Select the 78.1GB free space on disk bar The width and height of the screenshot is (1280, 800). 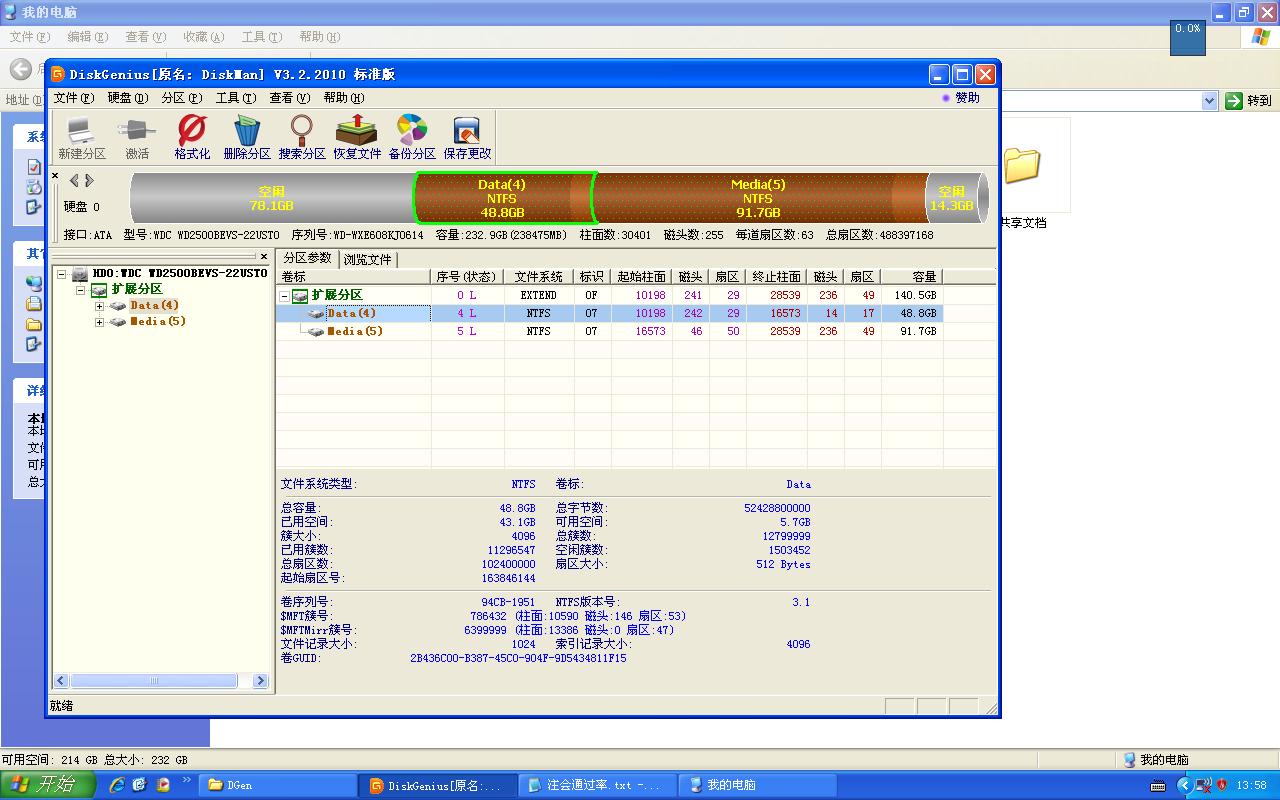[x=271, y=198]
